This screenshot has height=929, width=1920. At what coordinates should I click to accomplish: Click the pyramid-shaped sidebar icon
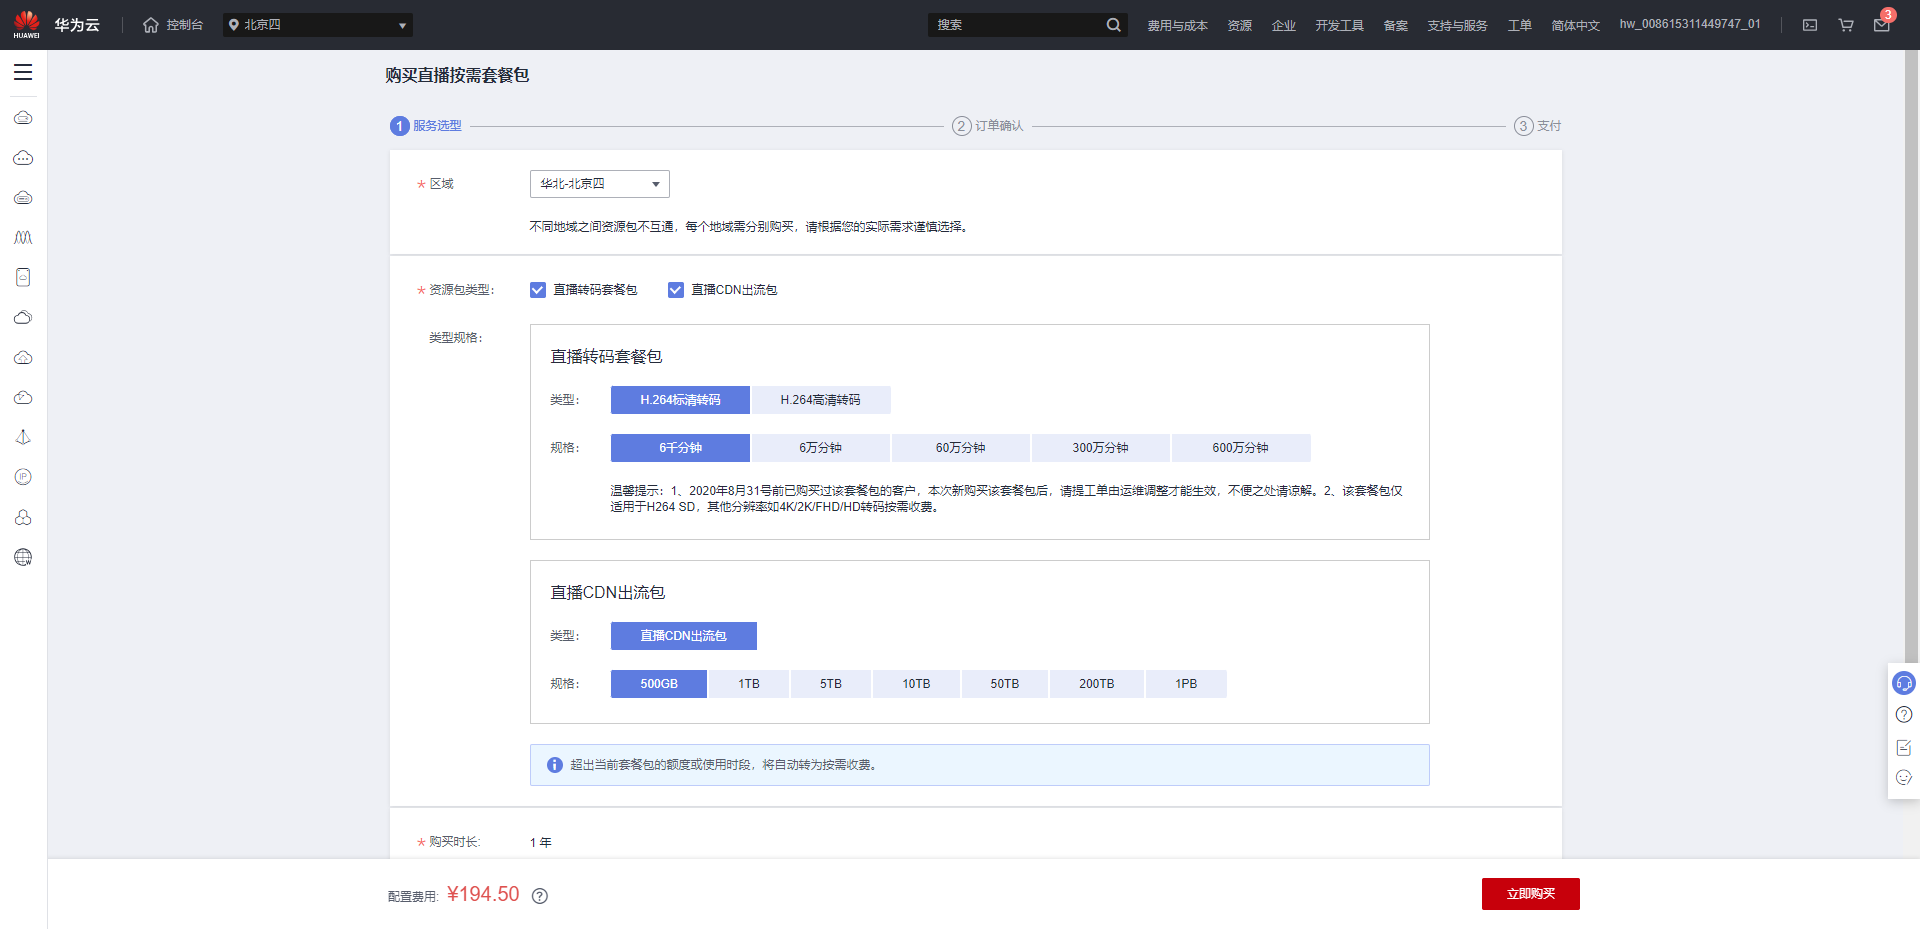[23, 438]
